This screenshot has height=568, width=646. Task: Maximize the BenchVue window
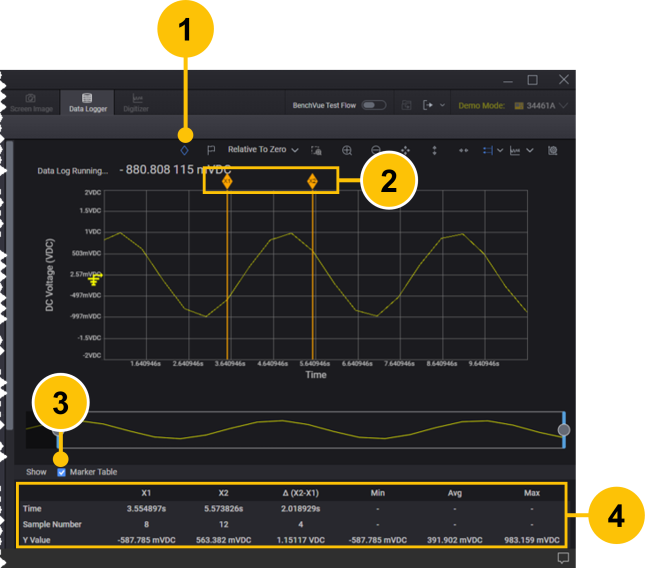[532, 80]
